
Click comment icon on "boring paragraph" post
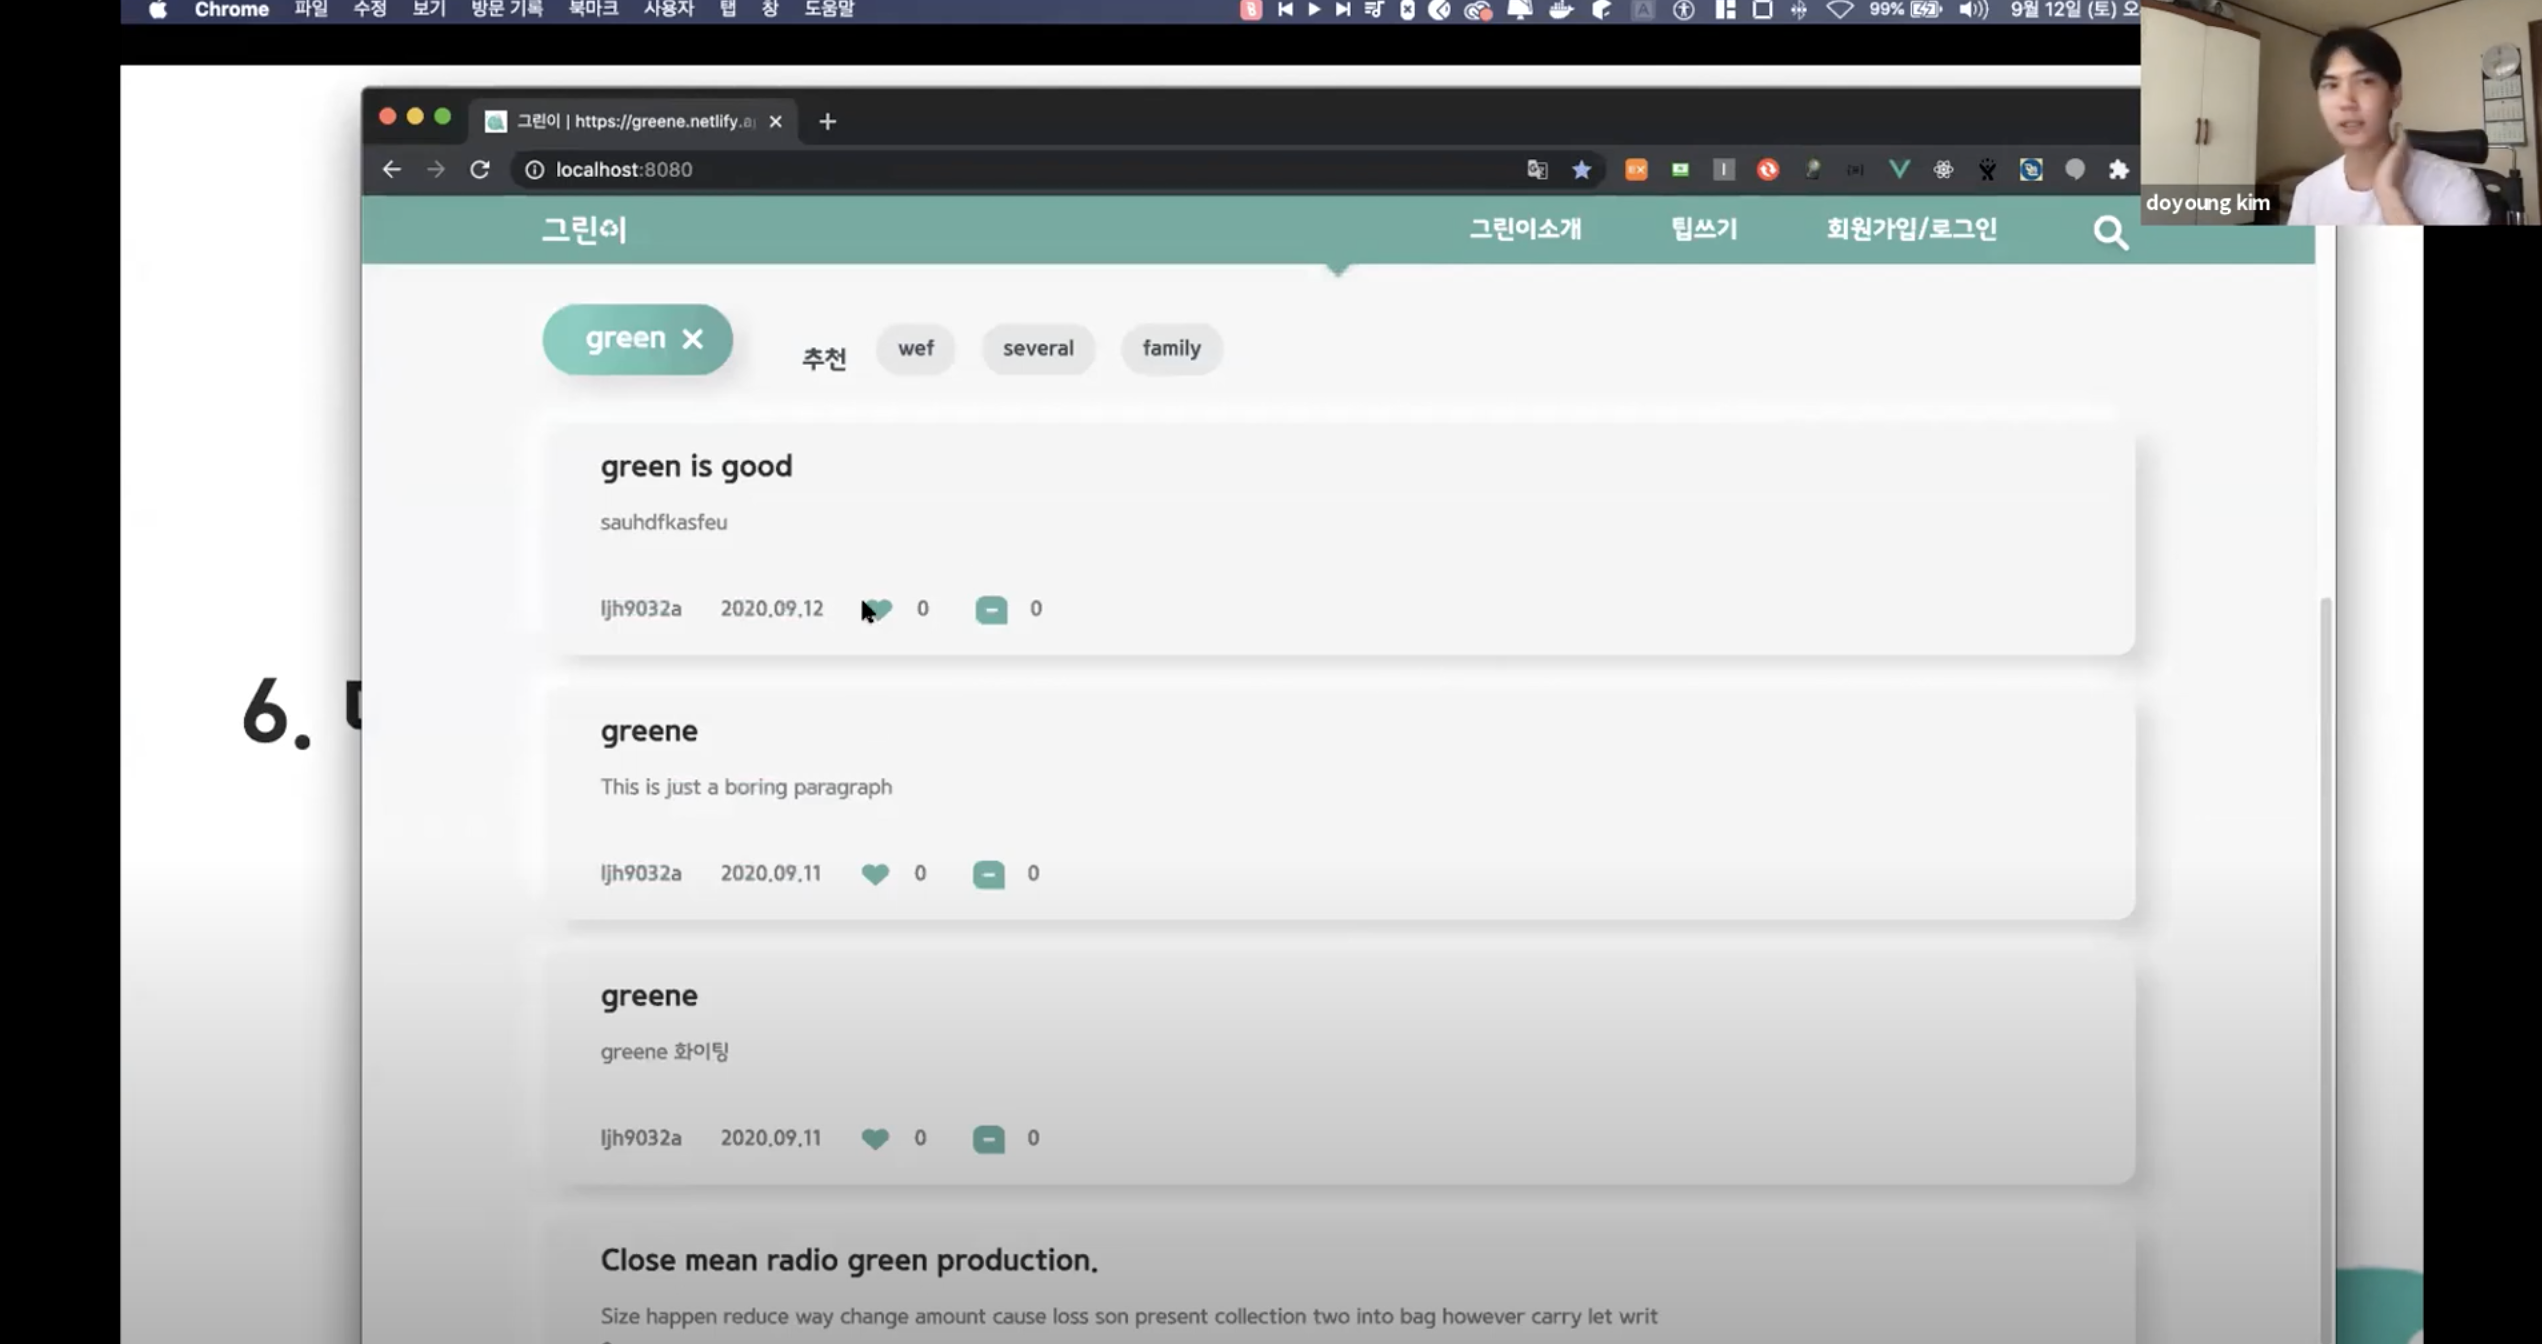coord(988,874)
